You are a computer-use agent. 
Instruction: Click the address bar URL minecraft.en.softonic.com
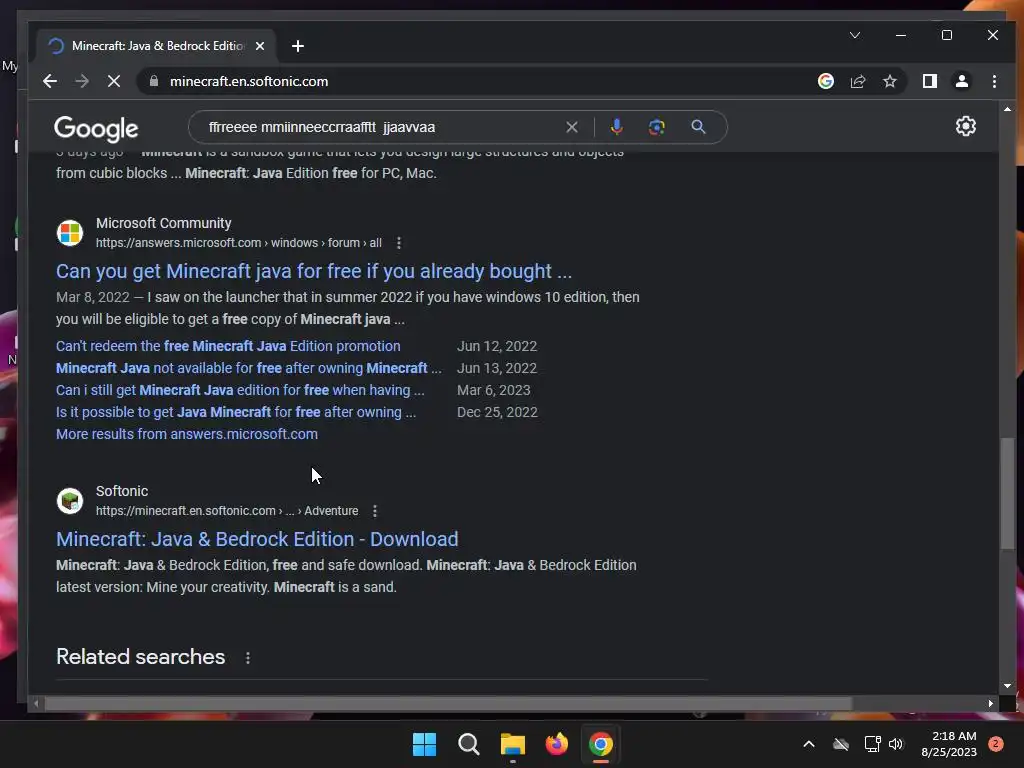[249, 81]
